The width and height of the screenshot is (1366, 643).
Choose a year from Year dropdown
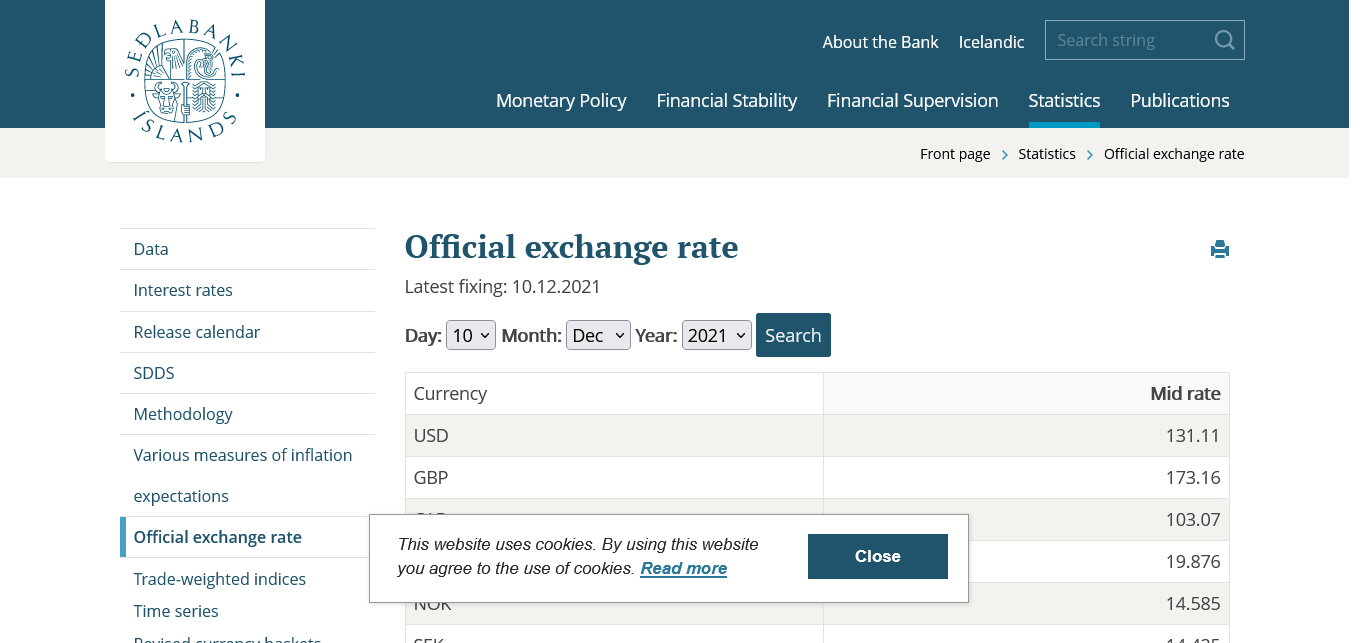pyautogui.click(x=716, y=335)
